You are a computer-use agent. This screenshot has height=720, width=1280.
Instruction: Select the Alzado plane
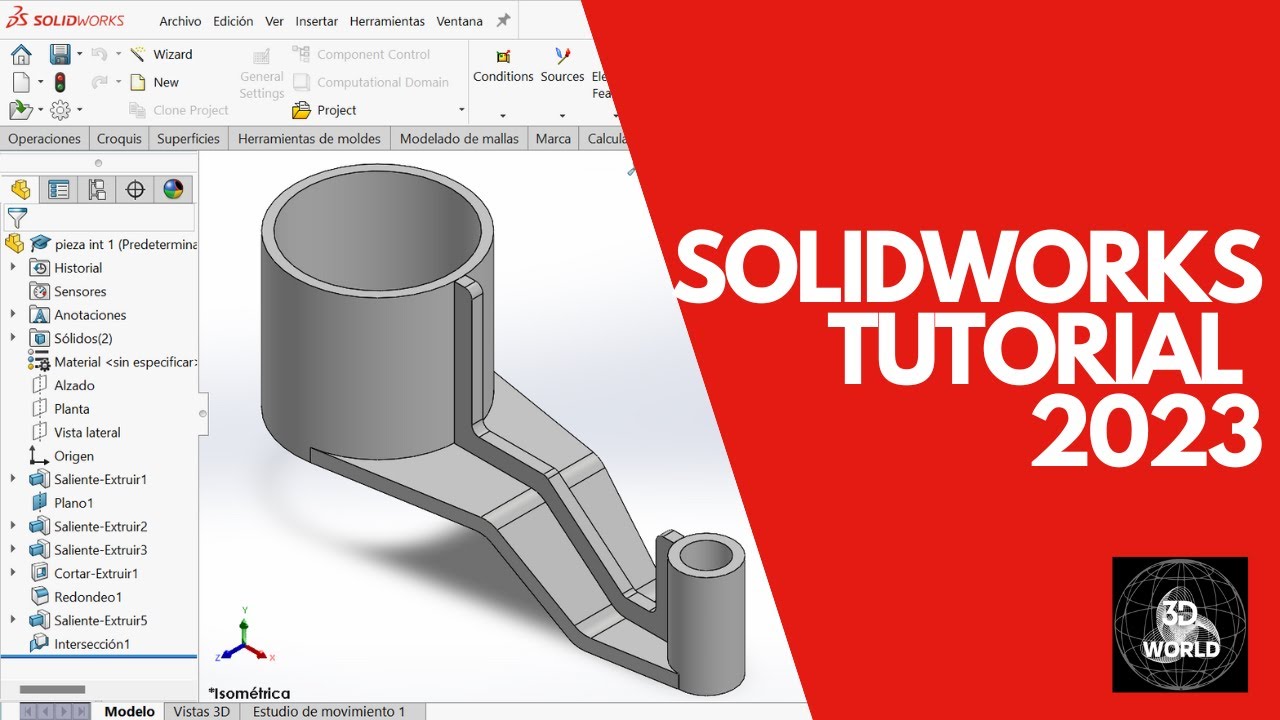click(62, 385)
